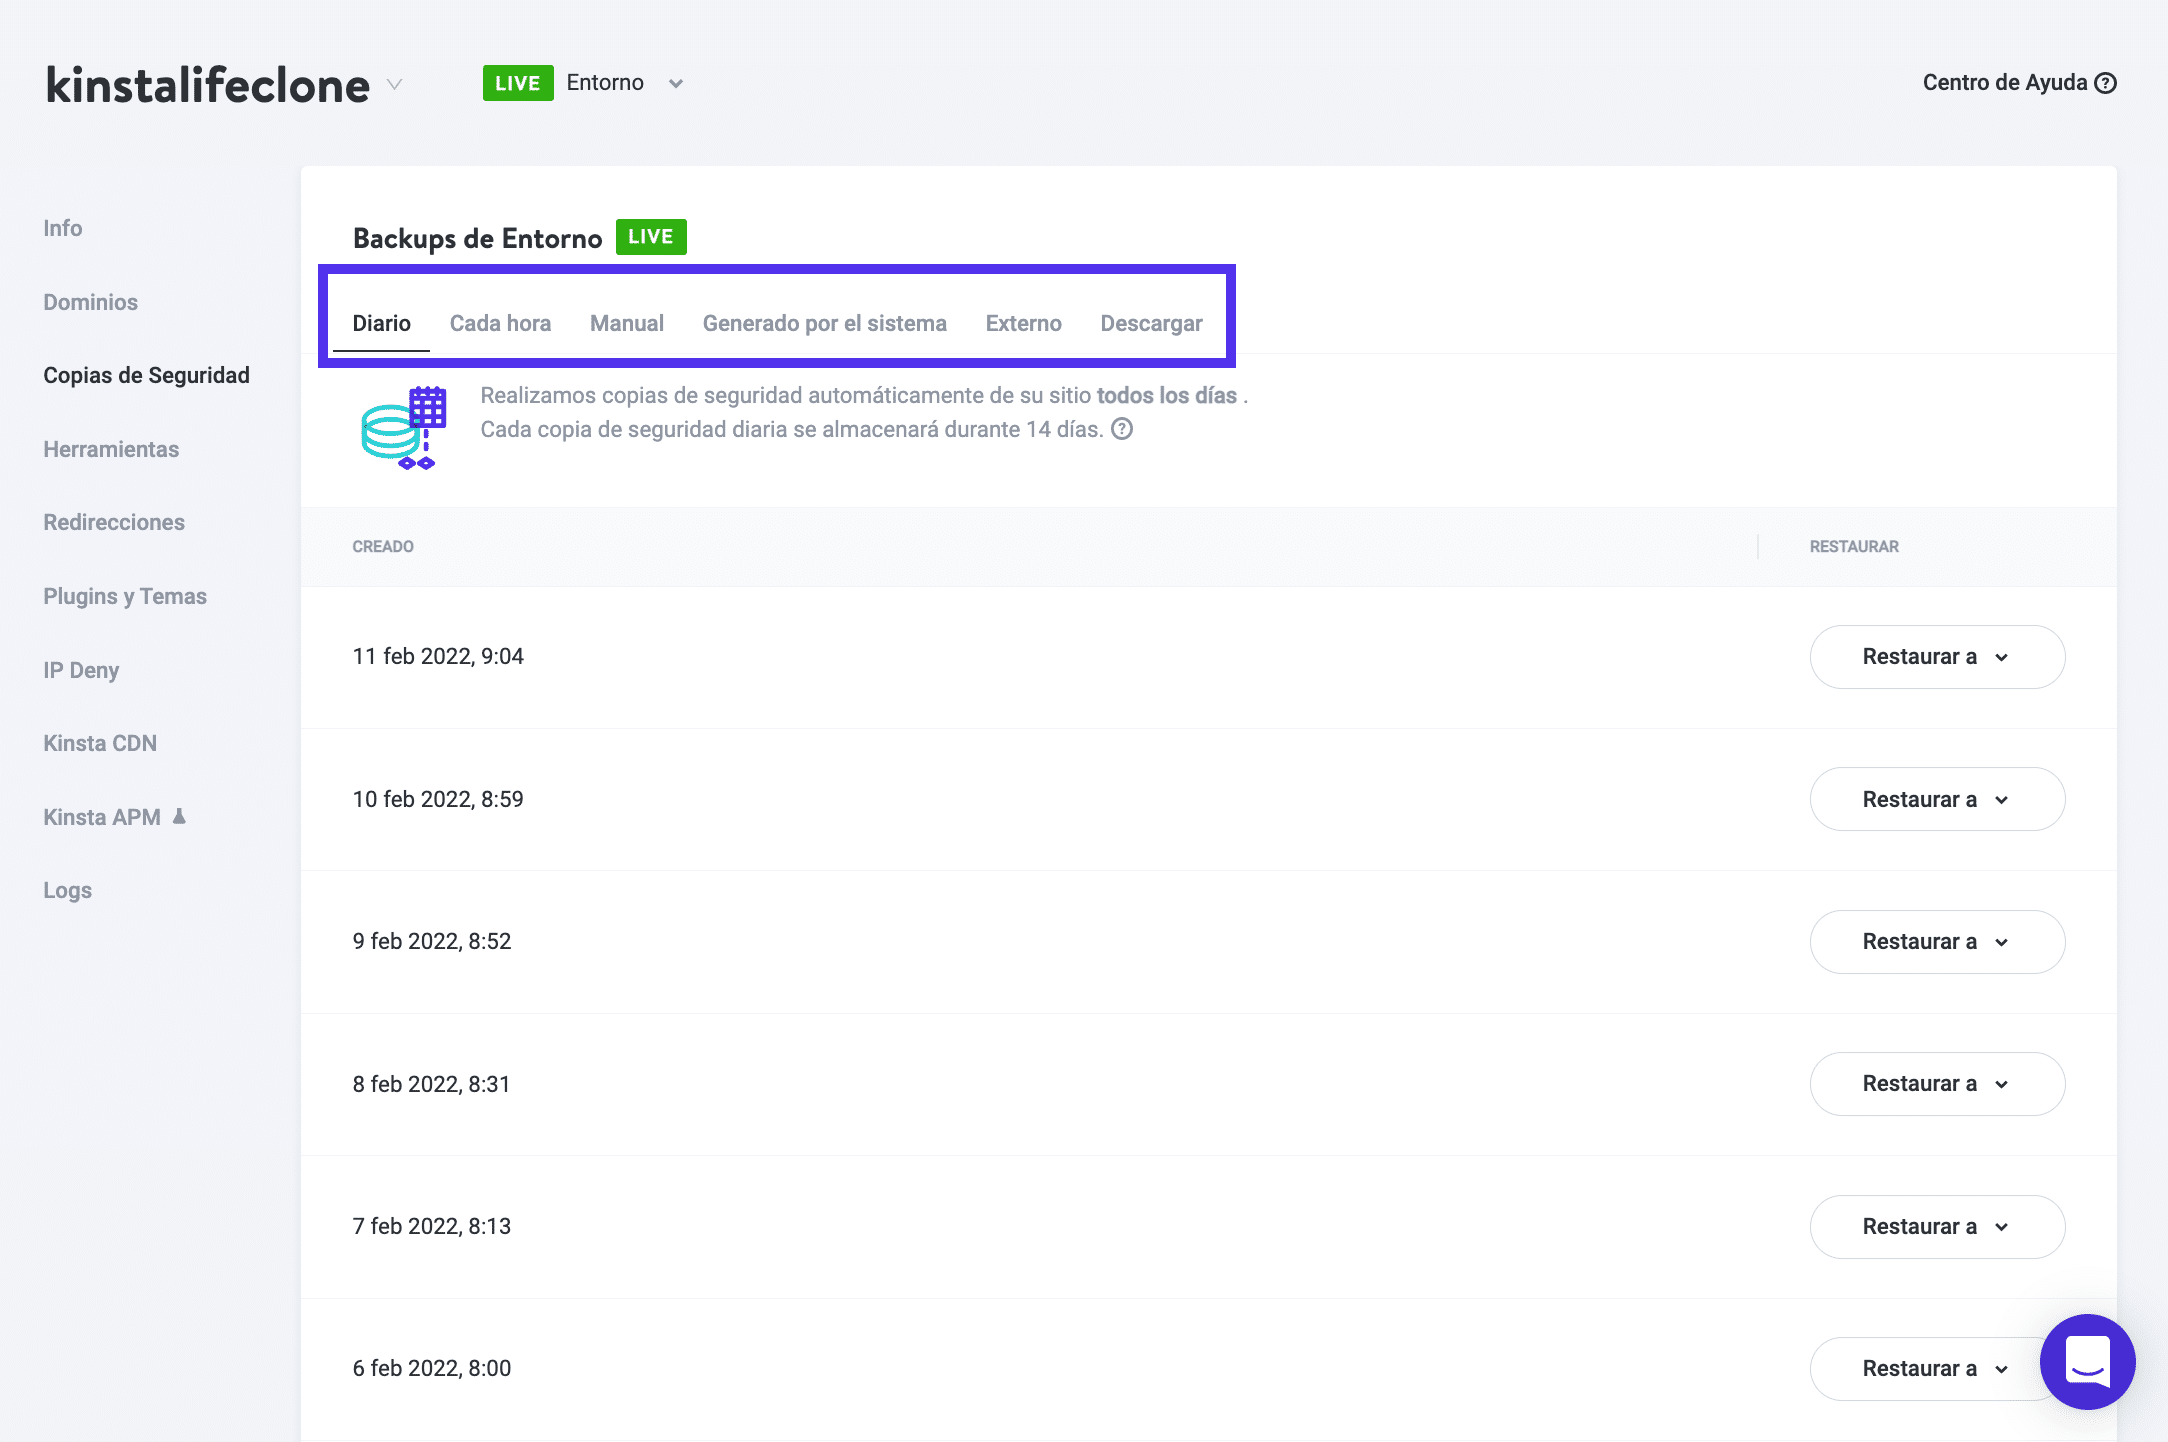Click the 8 feb 2022 backup row

[431, 1084]
